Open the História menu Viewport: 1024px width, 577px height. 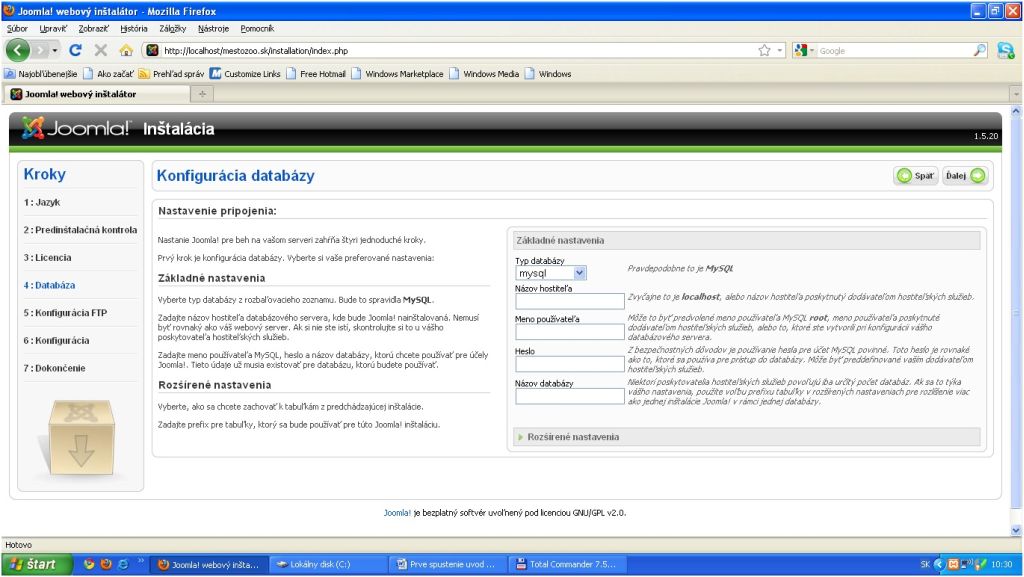click(x=134, y=29)
